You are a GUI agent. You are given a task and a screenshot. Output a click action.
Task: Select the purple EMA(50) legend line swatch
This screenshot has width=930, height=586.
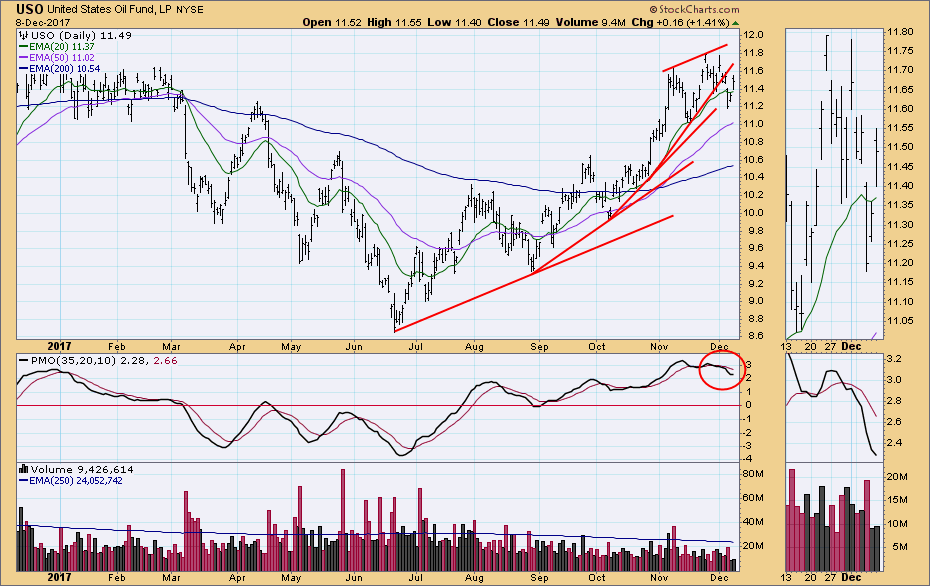[24, 58]
